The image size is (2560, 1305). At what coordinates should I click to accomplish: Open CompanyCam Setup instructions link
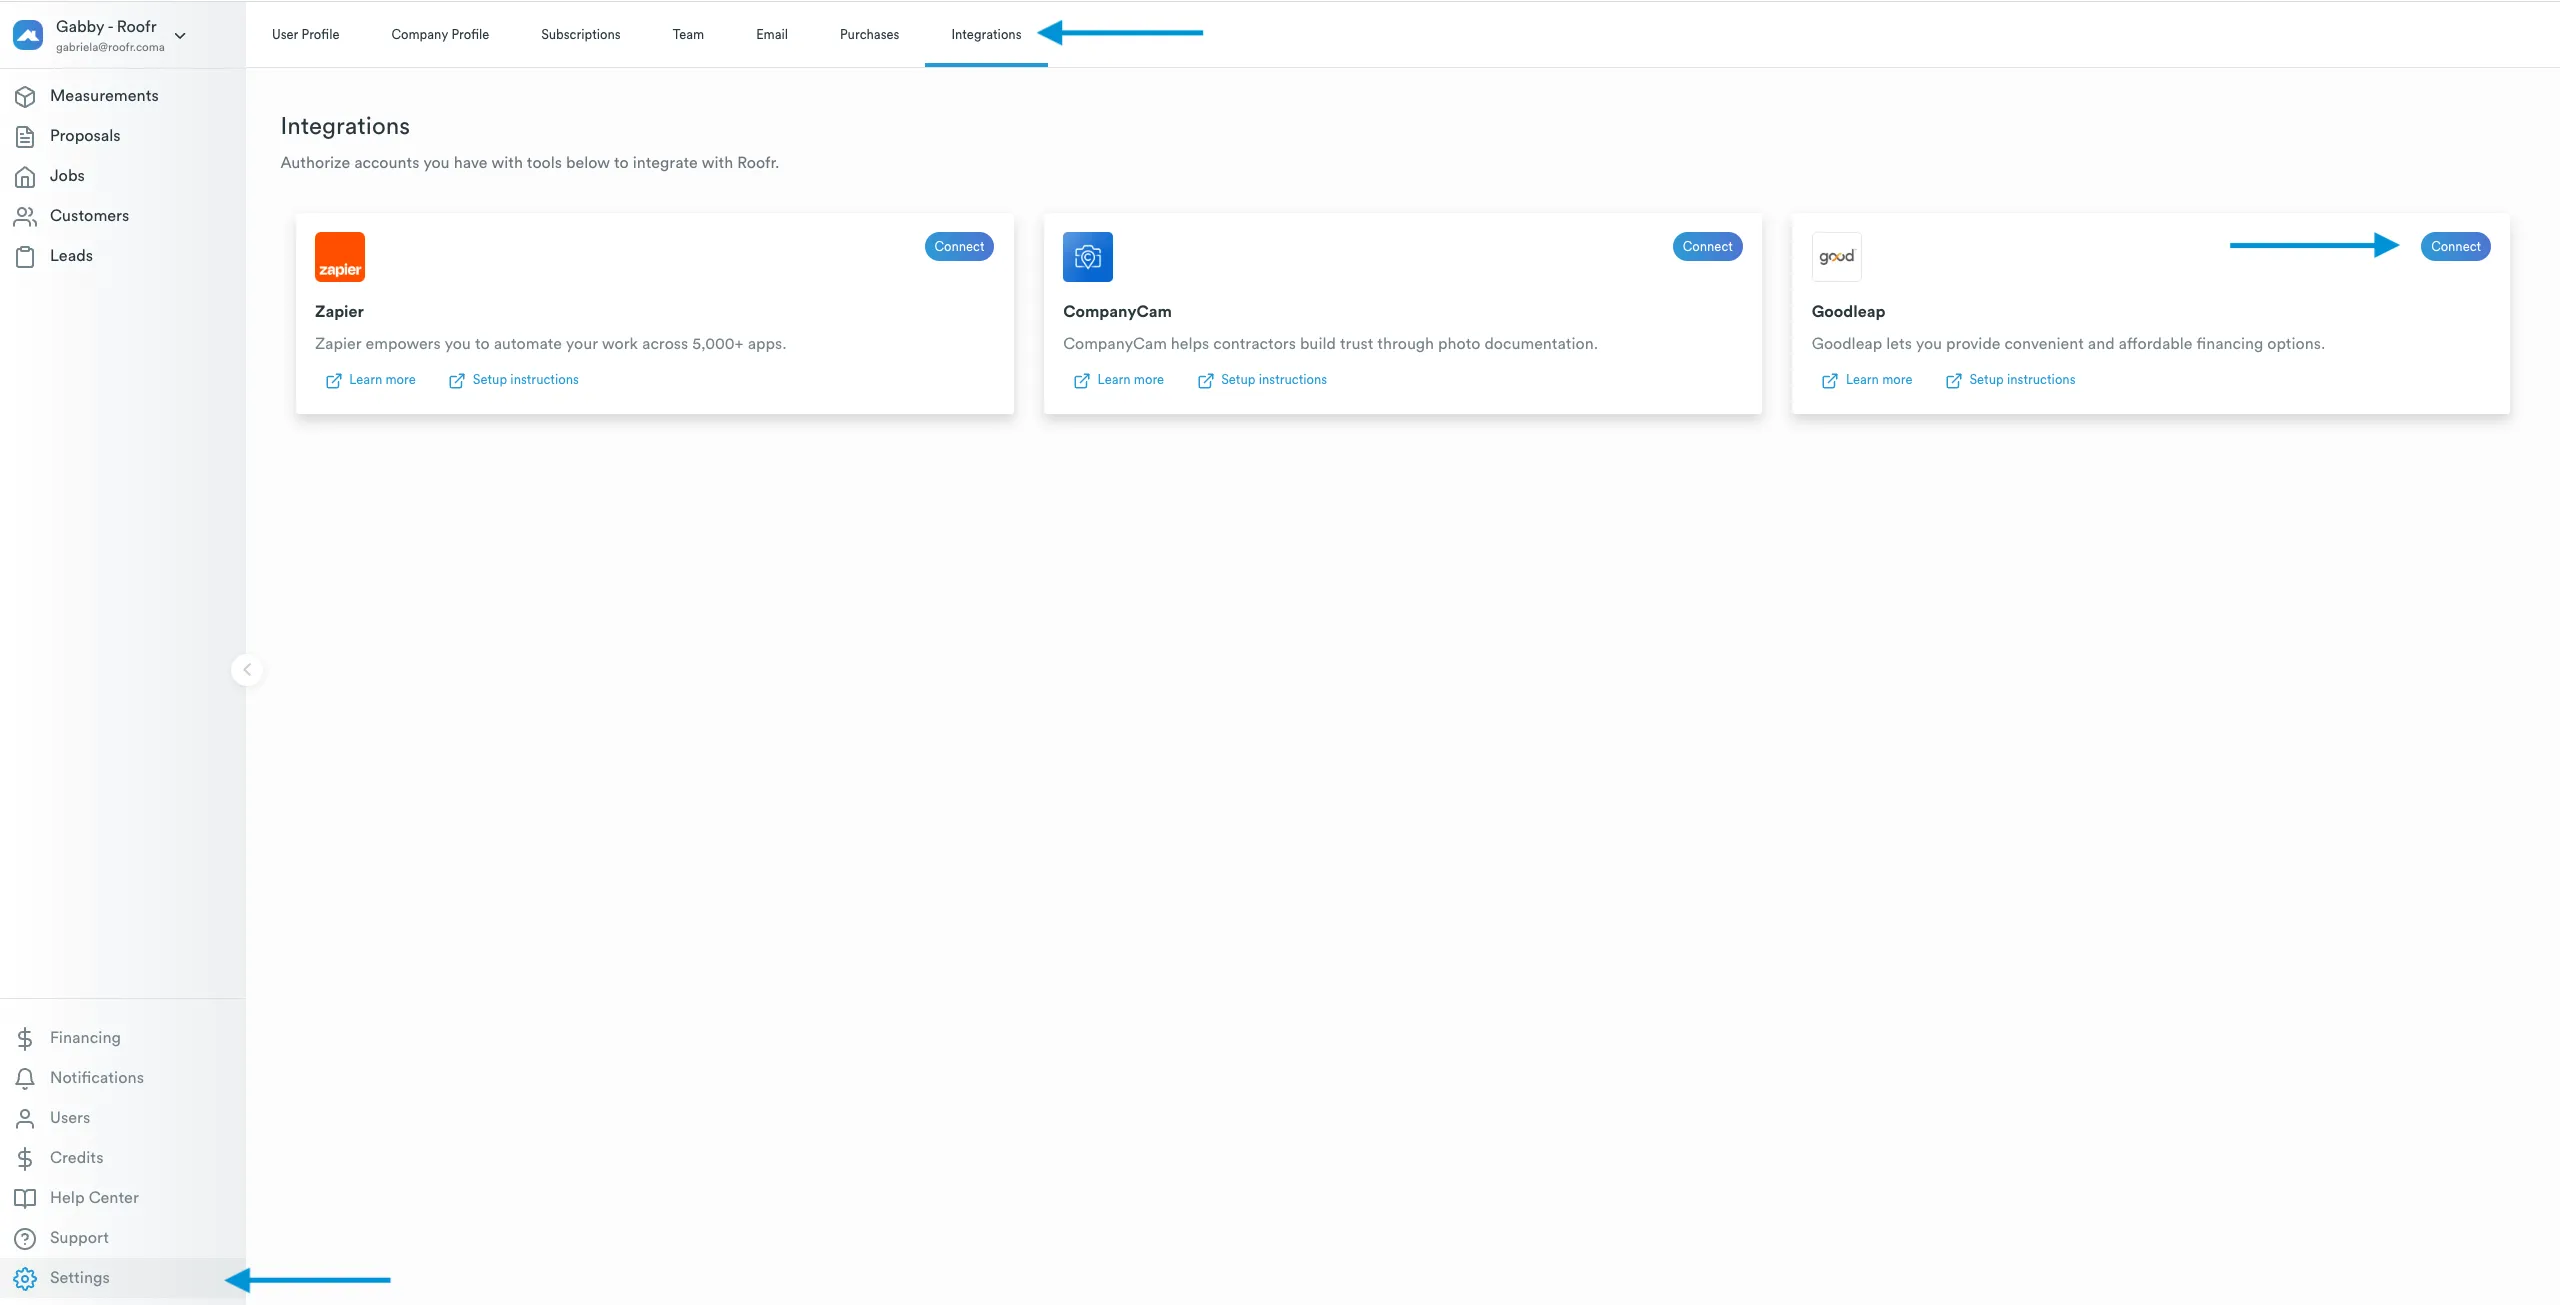pos(1272,380)
